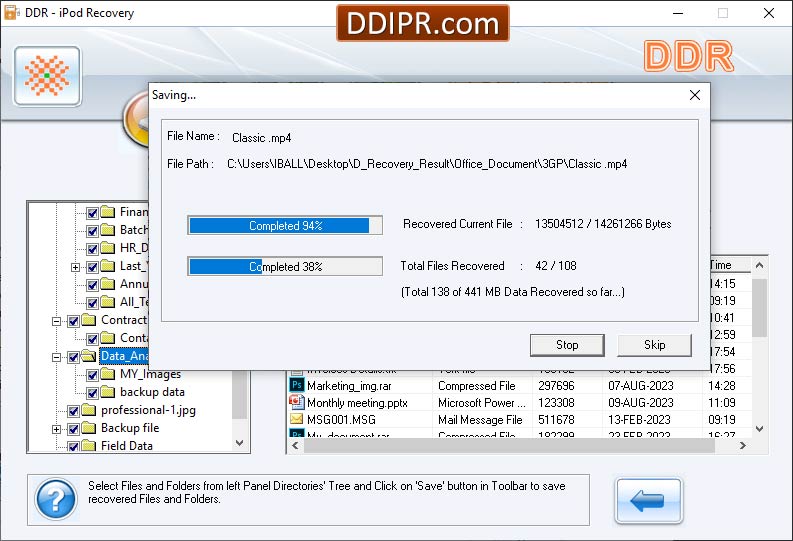Click the orange DDR logo icon button

click(47, 76)
